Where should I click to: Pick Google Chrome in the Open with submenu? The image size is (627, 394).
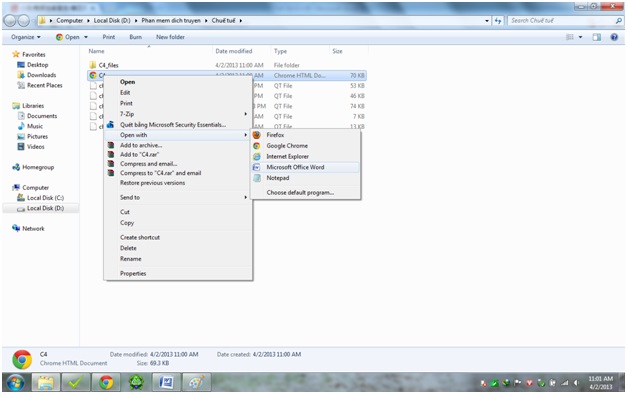pyautogui.click(x=305, y=146)
